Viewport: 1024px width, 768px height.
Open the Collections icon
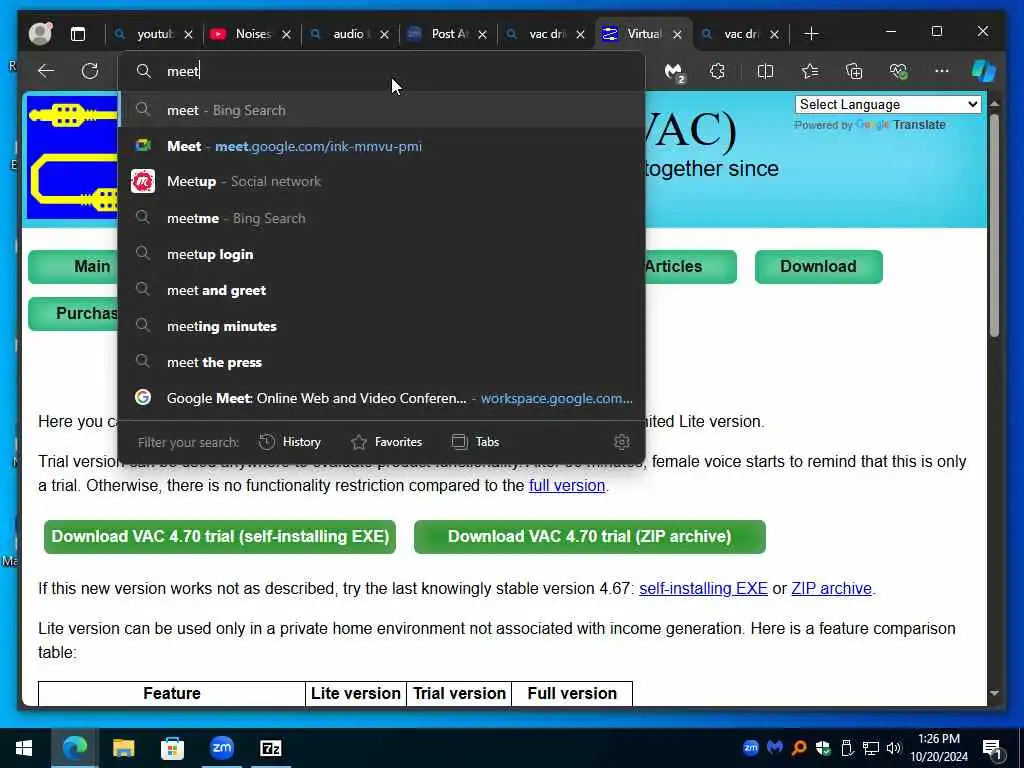[854, 71]
